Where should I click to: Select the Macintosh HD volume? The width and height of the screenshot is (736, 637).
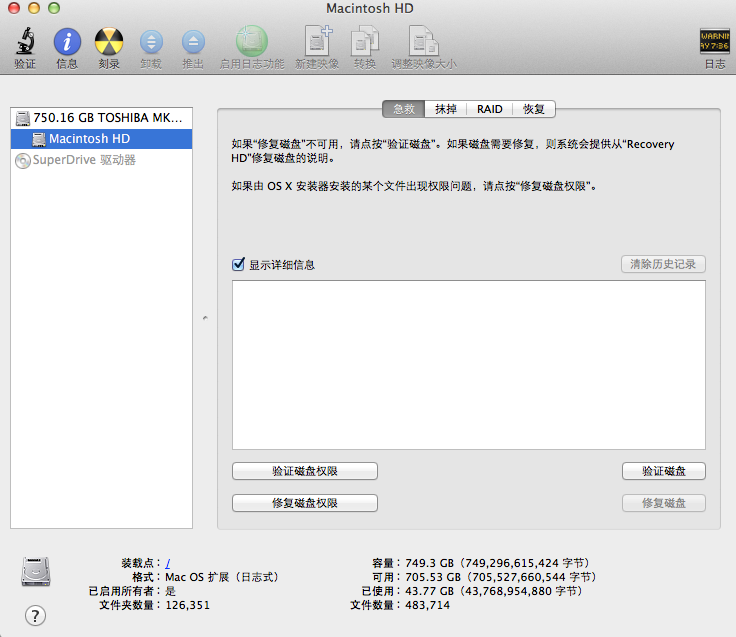click(x=101, y=139)
